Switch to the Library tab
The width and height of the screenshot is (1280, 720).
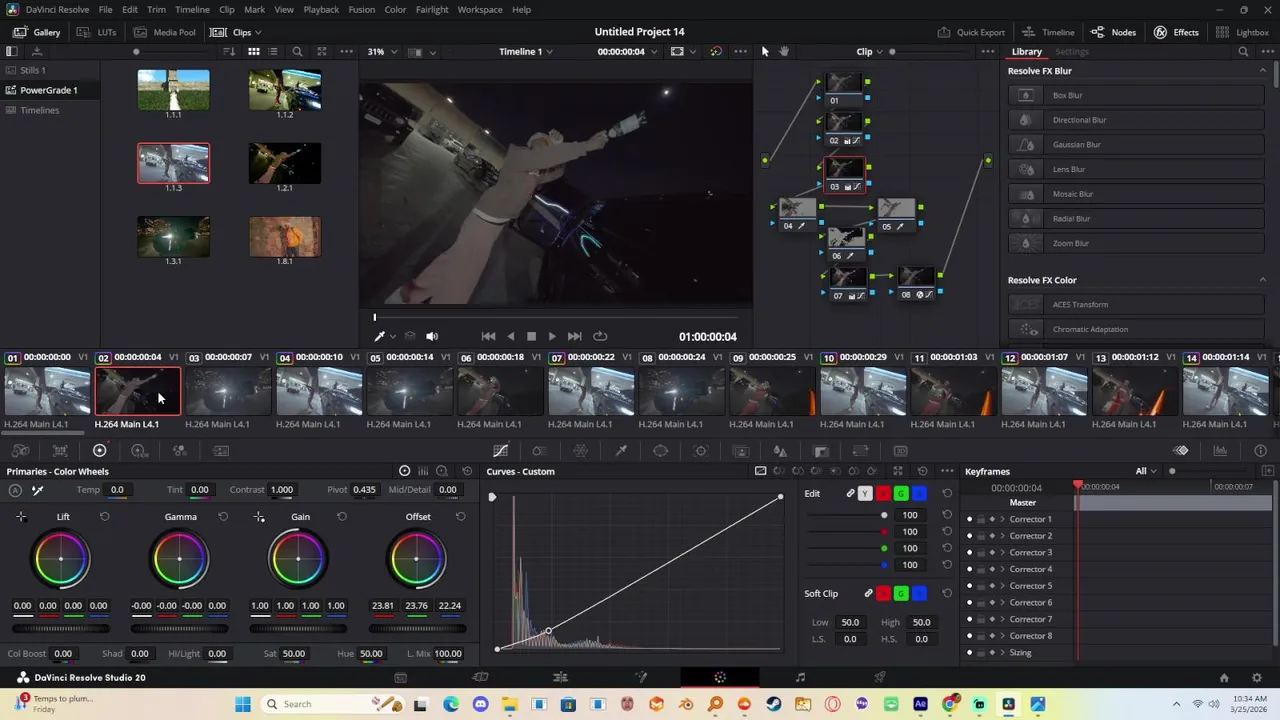point(1026,51)
